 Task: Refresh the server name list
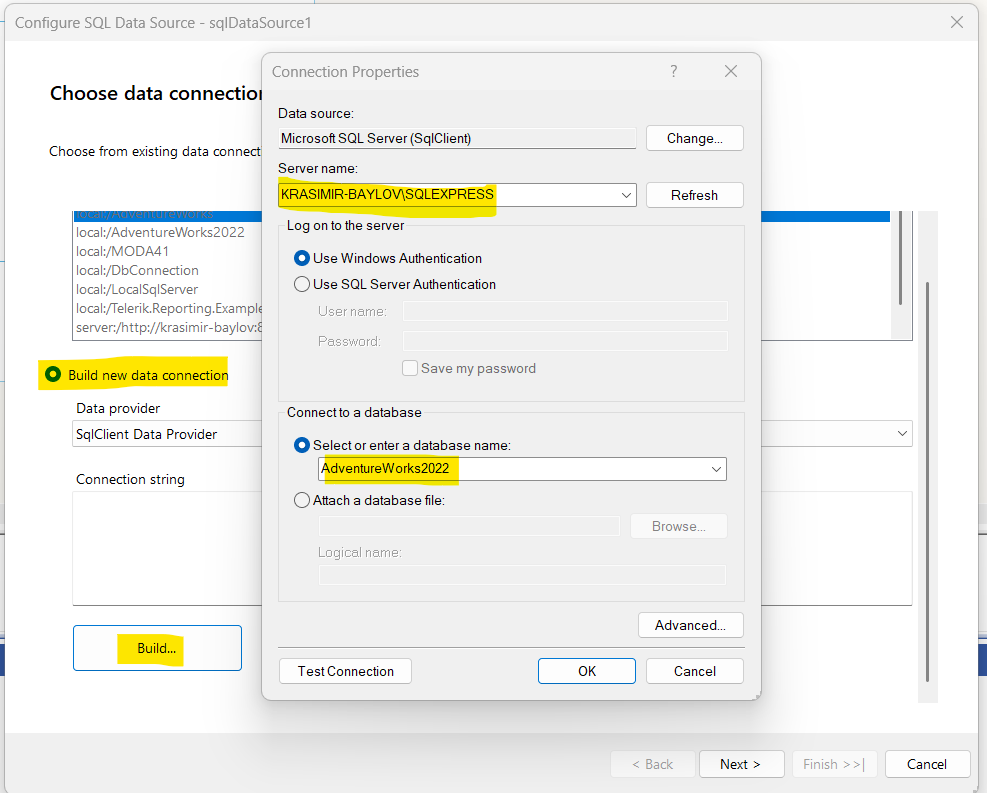click(694, 195)
